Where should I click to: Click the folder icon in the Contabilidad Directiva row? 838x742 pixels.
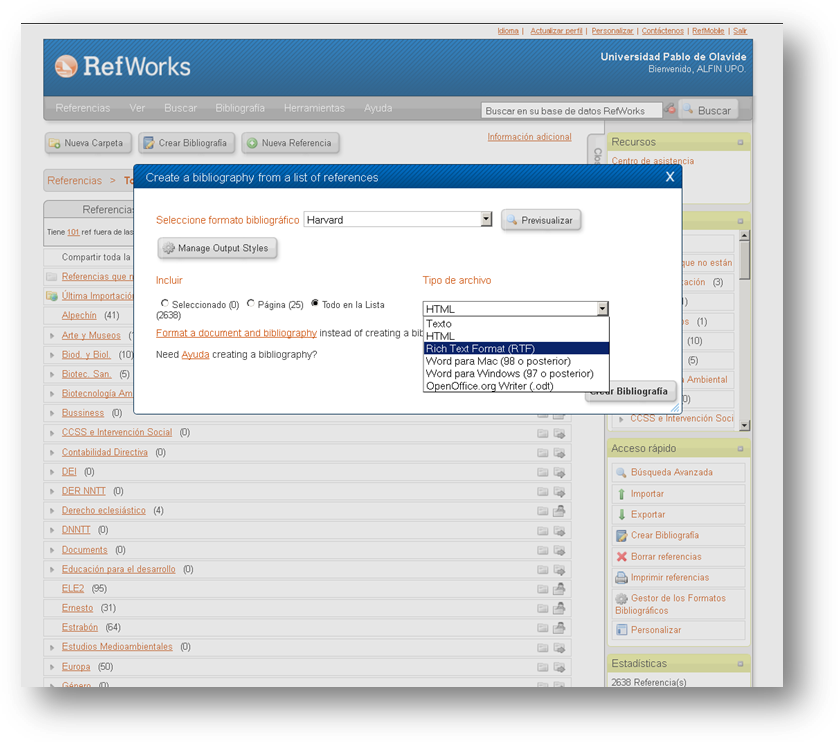tap(542, 453)
